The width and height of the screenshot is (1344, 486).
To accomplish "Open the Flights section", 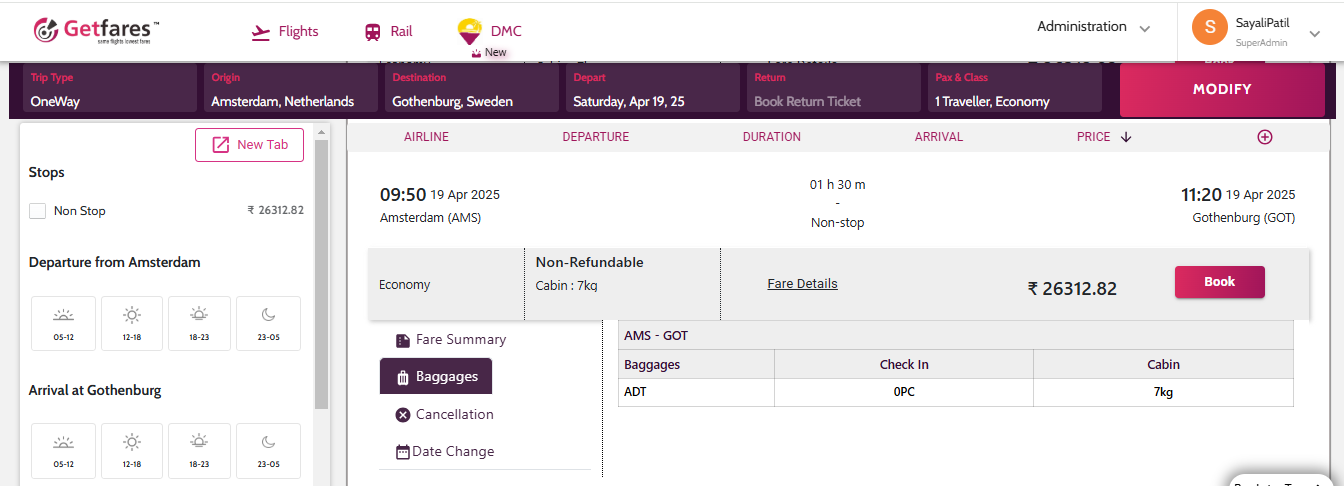I will 285,32.
